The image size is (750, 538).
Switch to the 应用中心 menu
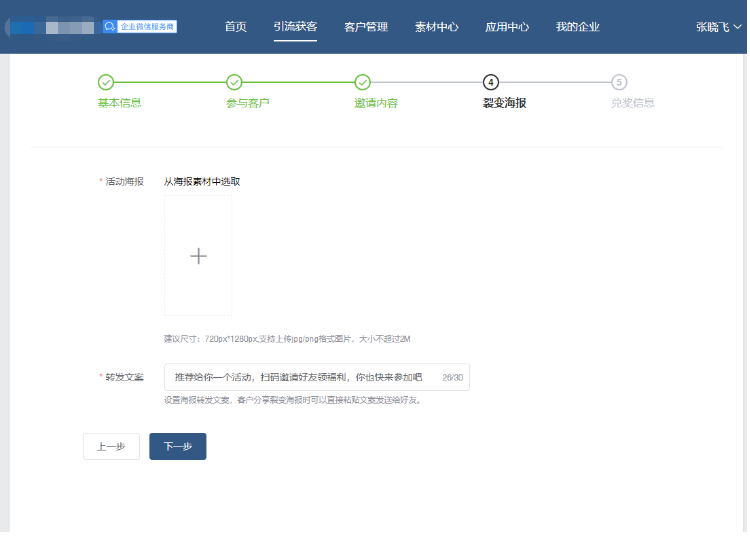(x=507, y=27)
